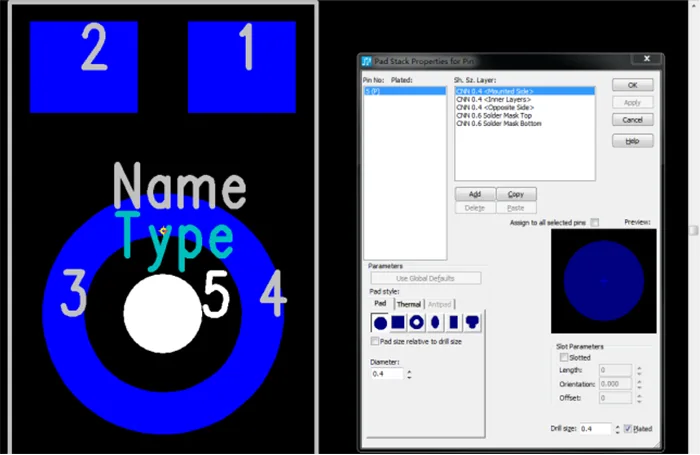Click the Diameter input field

[386, 374]
